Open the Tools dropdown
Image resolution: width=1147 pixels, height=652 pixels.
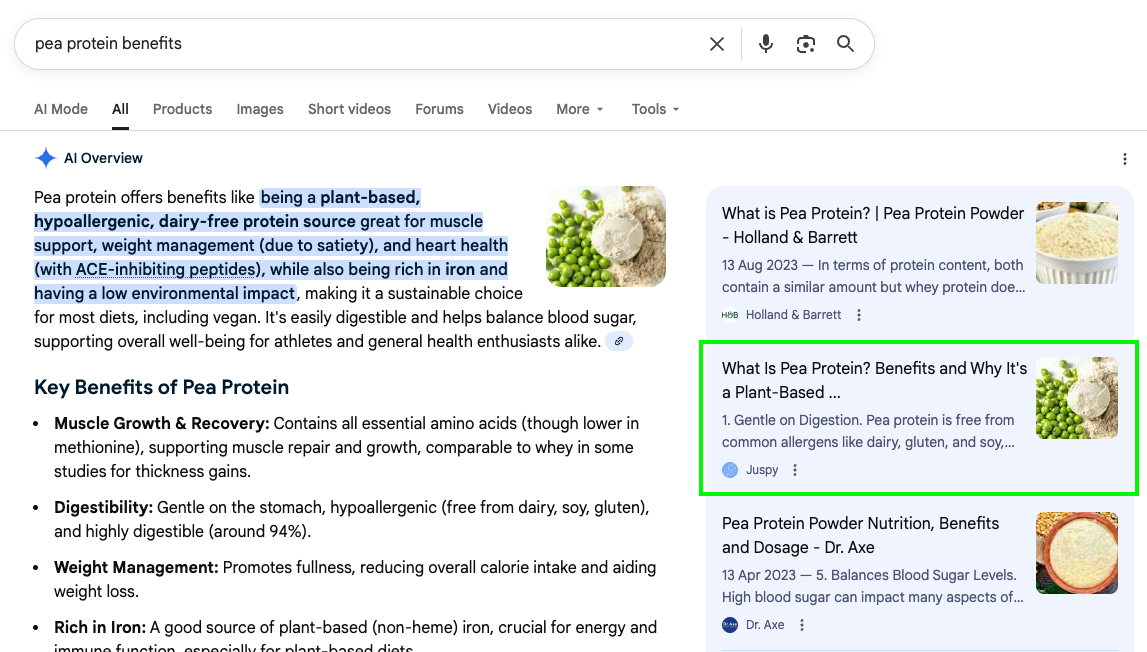pyautogui.click(x=655, y=109)
